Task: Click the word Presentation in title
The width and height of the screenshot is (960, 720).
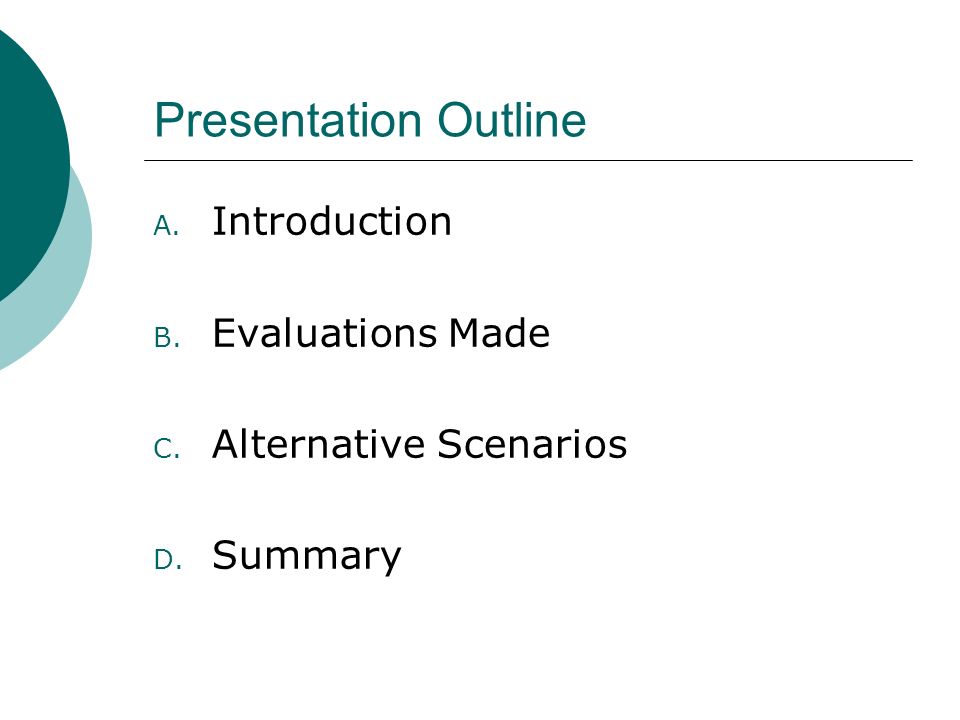Action: (288, 120)
